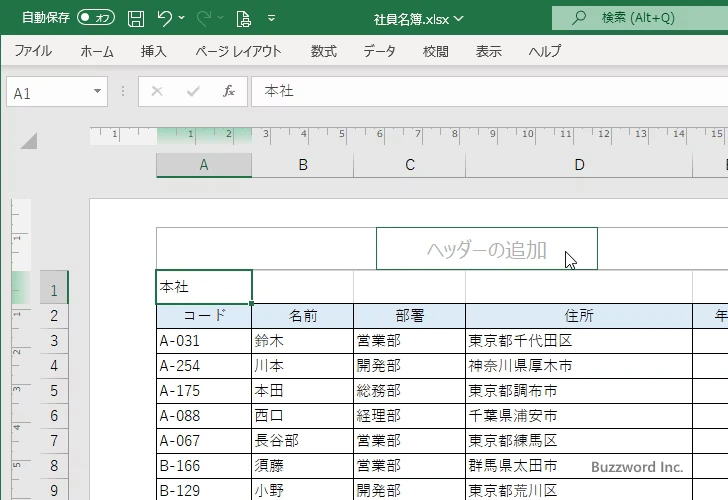Toggle the AutoSave (自動保存) switch

96,18
